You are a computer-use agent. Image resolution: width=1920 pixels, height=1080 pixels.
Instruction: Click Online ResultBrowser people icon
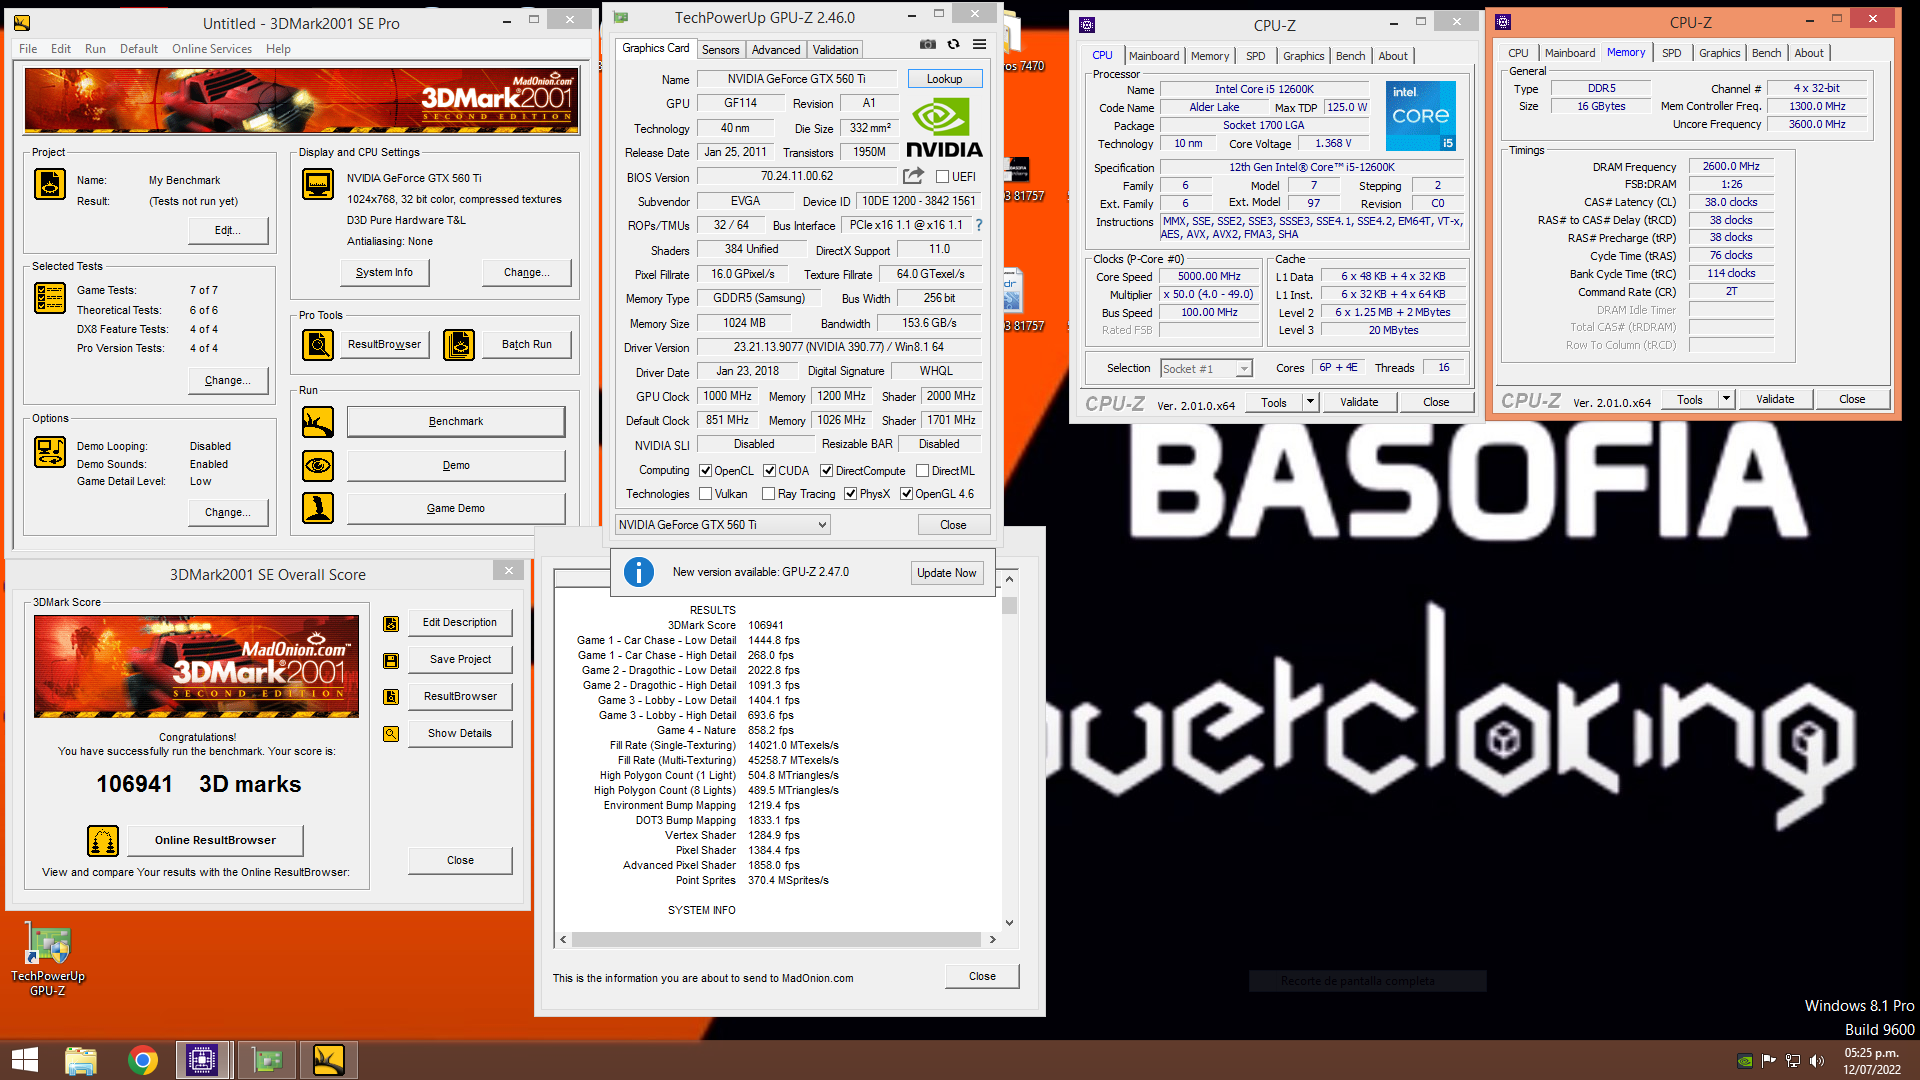pyautogui.click(x=103, y=841)
